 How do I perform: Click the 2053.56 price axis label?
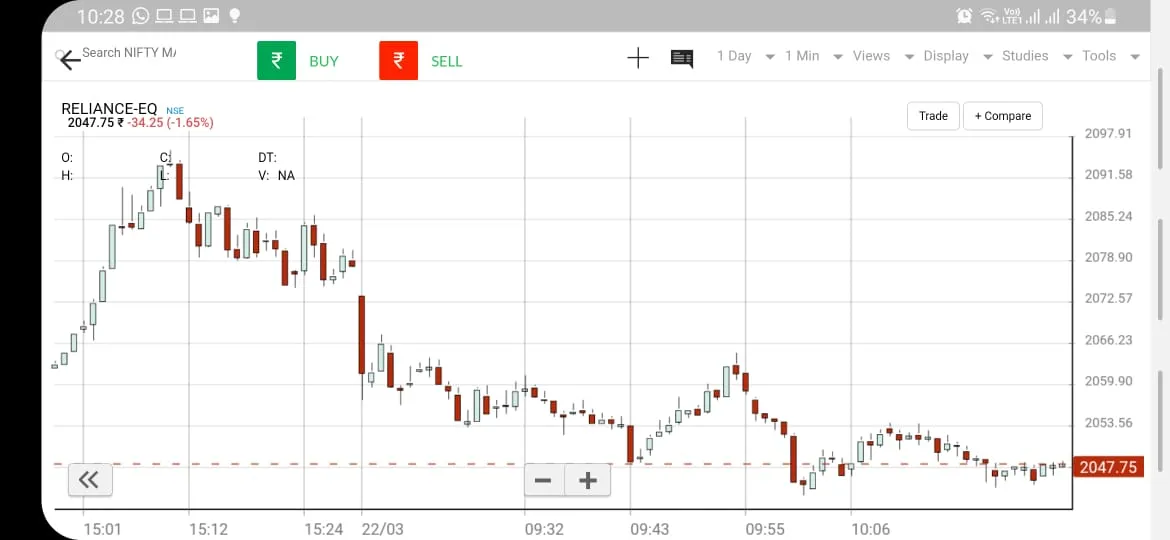pos(1108,423)
